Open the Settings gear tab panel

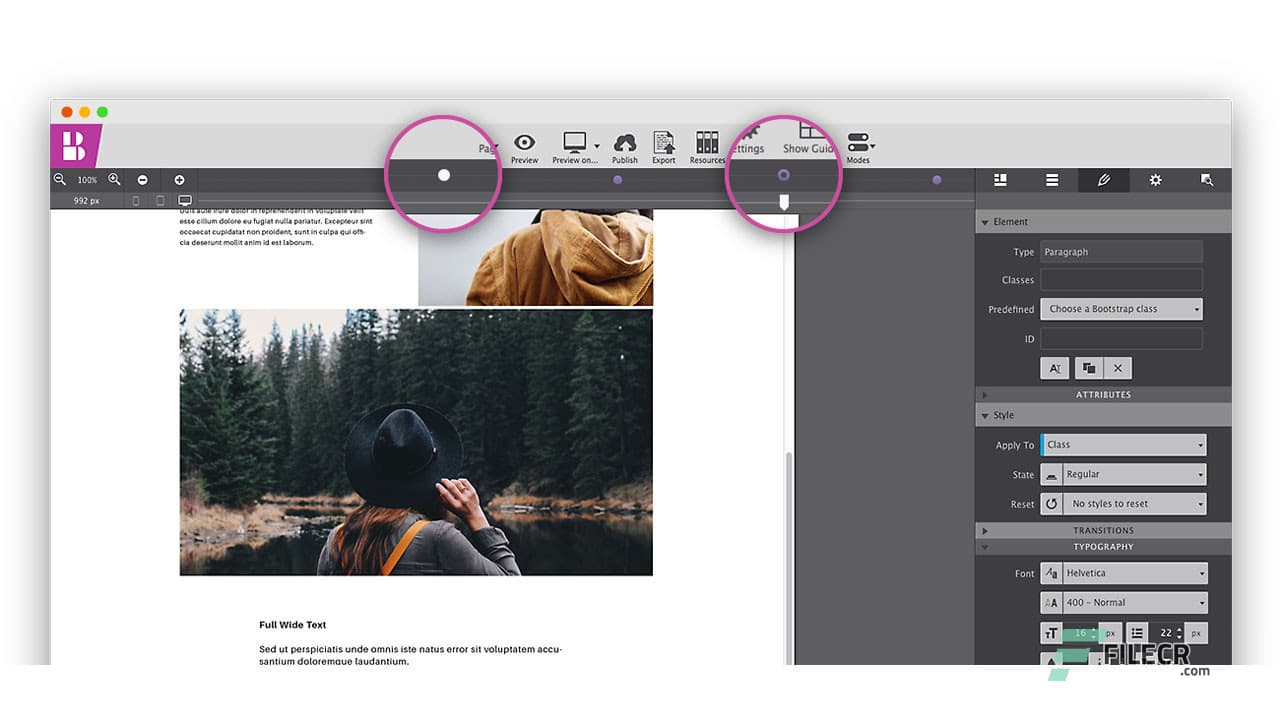[x=1155, y=180]
